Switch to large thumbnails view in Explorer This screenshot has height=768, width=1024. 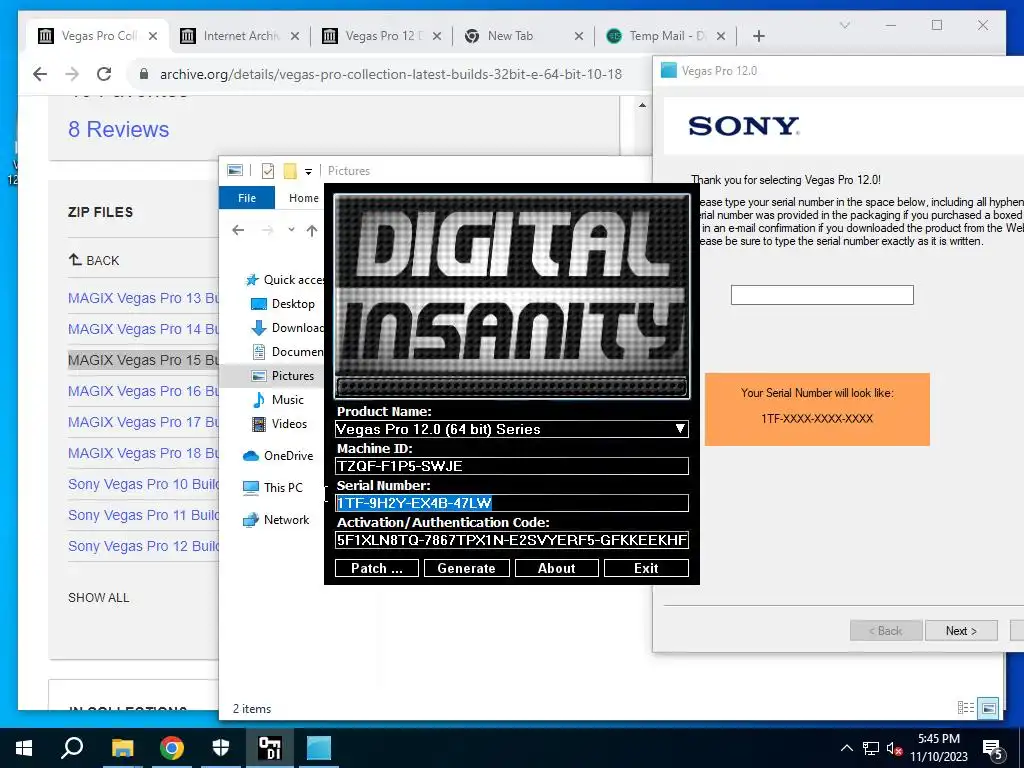[989, 708]
